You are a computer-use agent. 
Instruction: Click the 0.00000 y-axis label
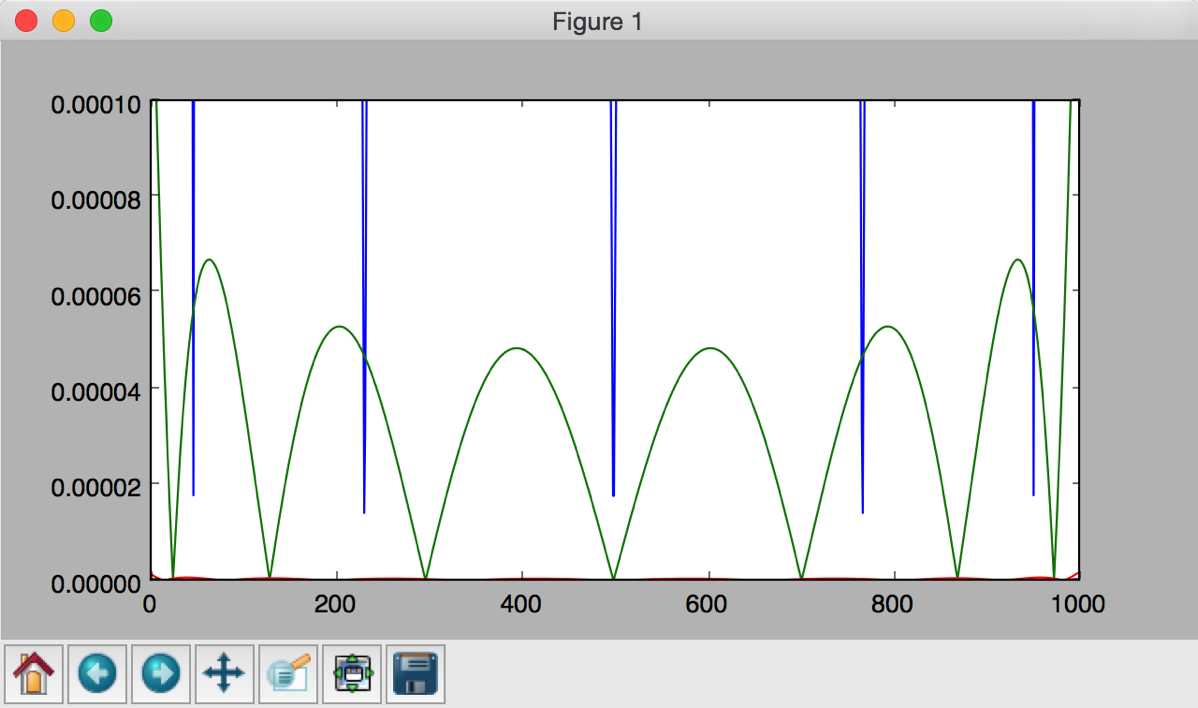tap(96, 584)
